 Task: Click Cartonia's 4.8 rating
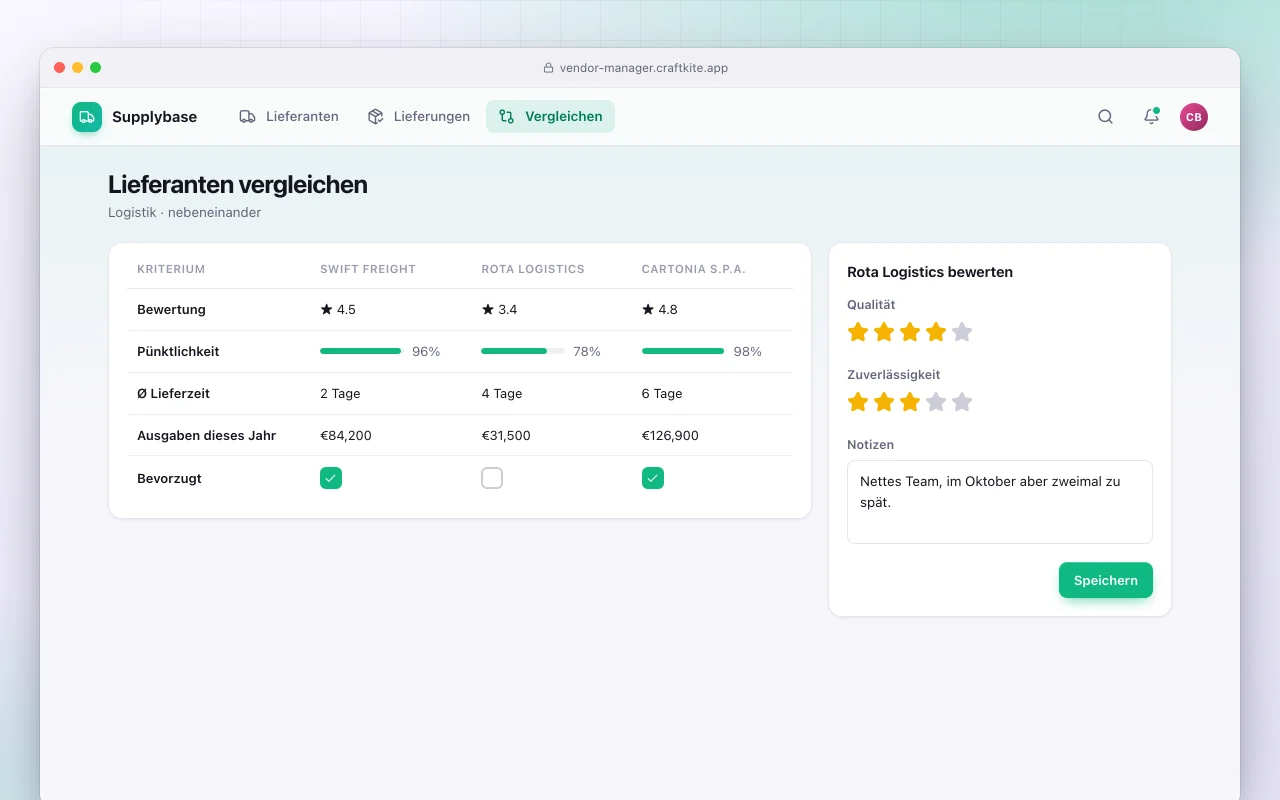(x=660, y=310)
